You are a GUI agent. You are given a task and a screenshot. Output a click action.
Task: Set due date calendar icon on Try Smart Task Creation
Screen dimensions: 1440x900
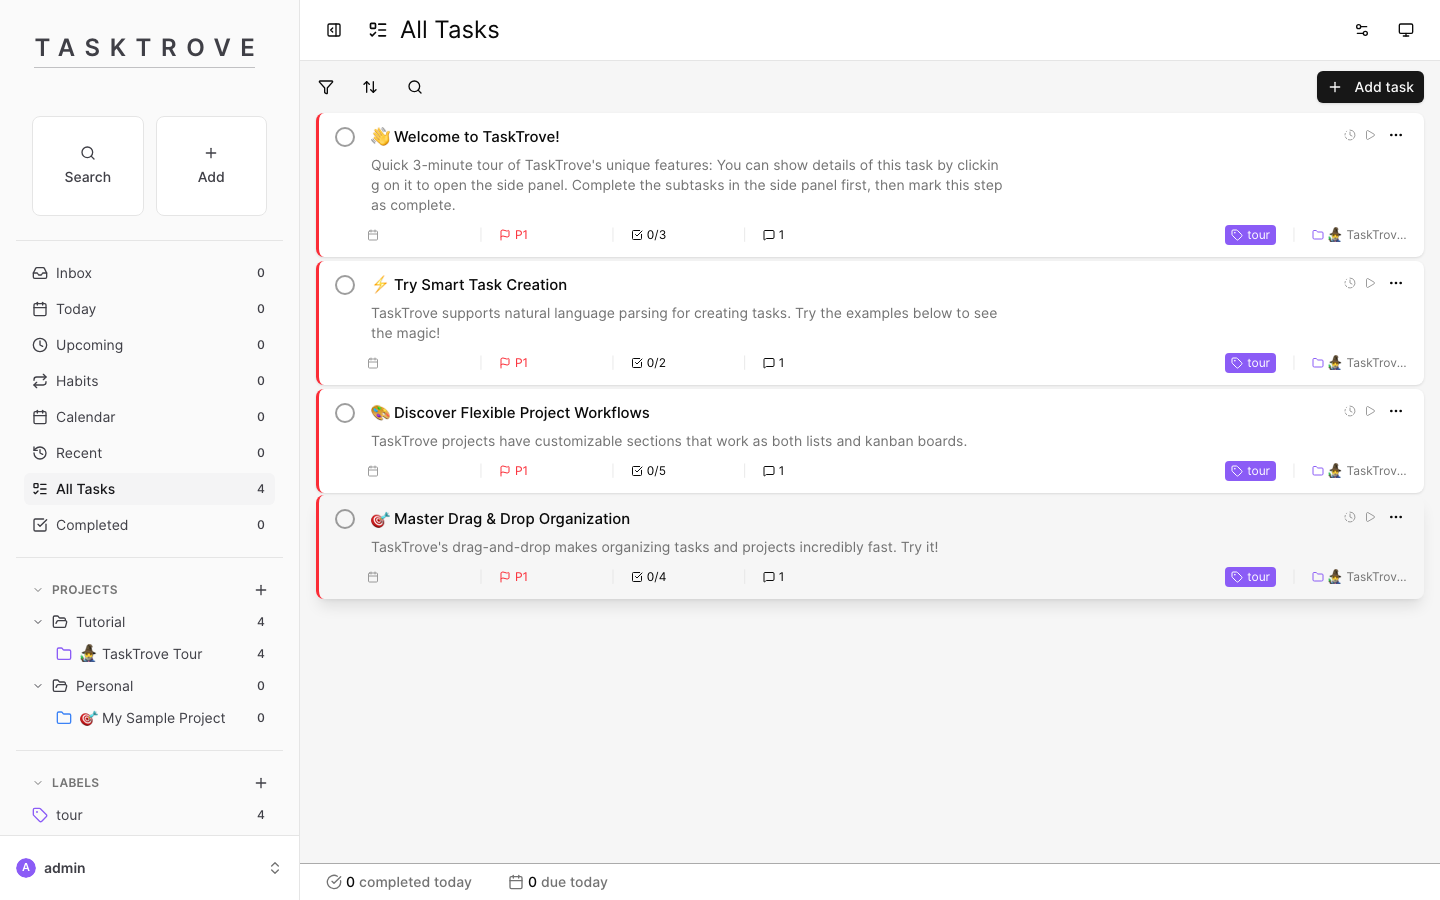[x=373, y=363]
